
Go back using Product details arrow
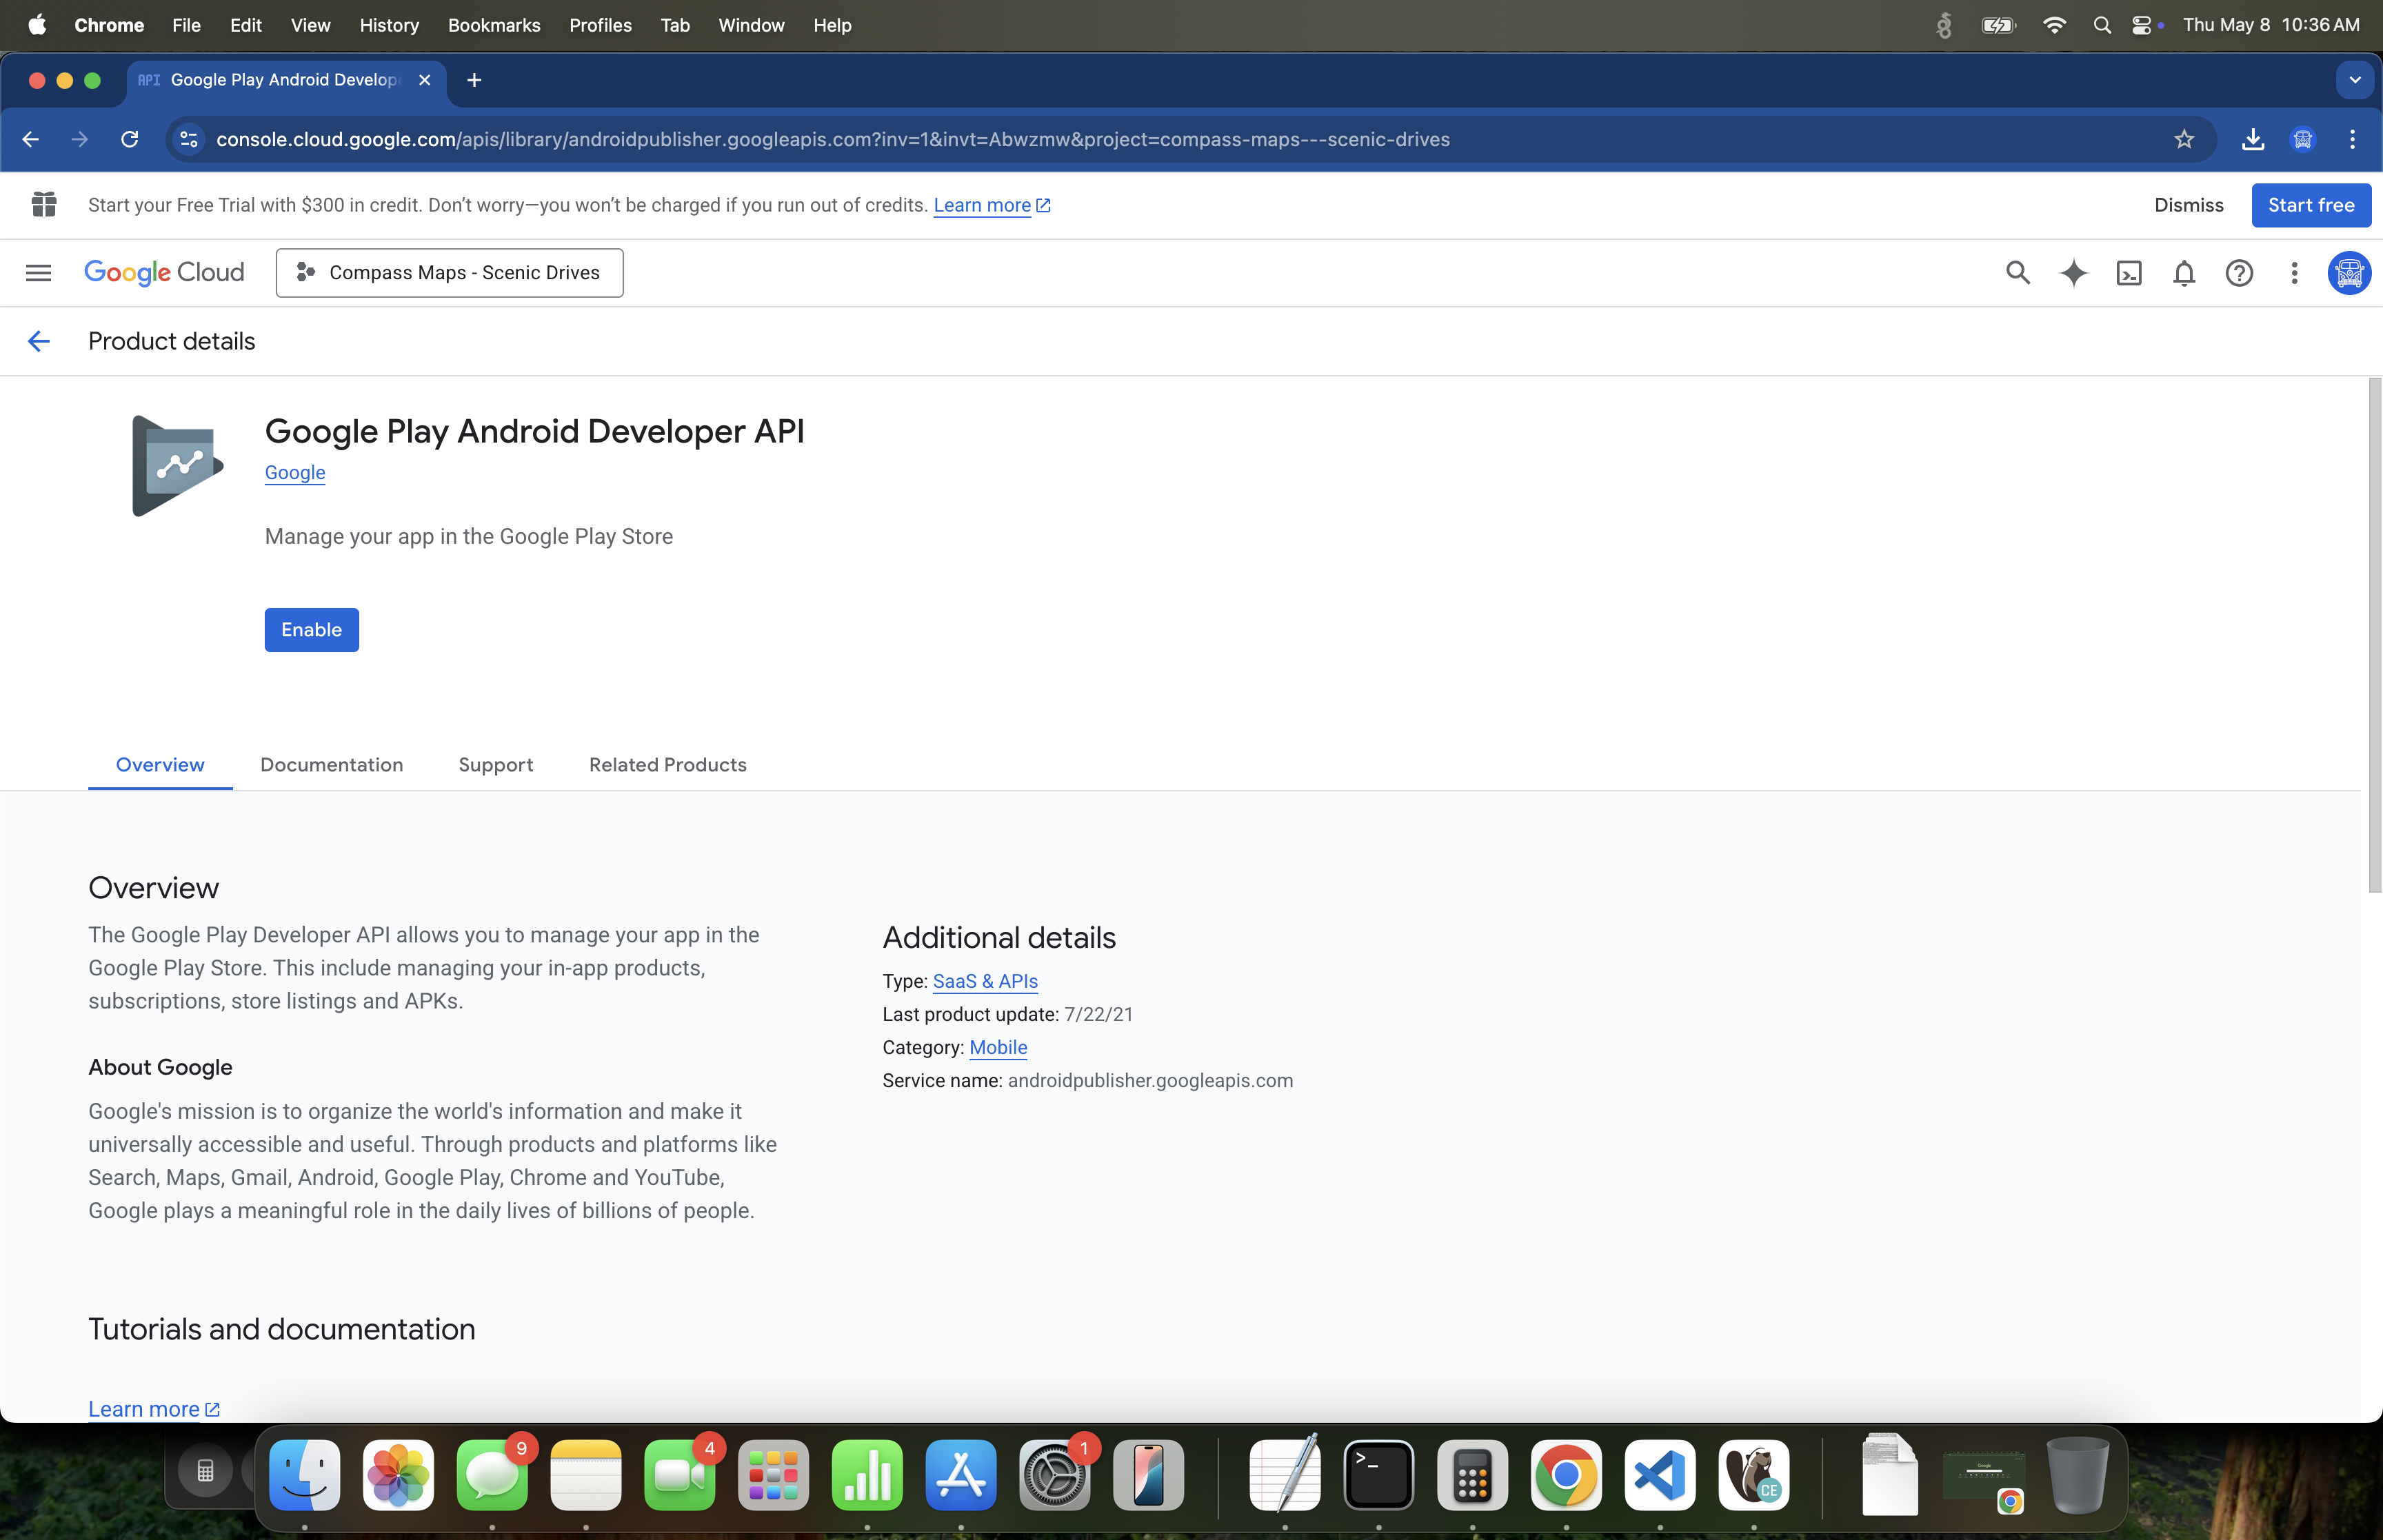pyautogui.click(x=38, y=341)
